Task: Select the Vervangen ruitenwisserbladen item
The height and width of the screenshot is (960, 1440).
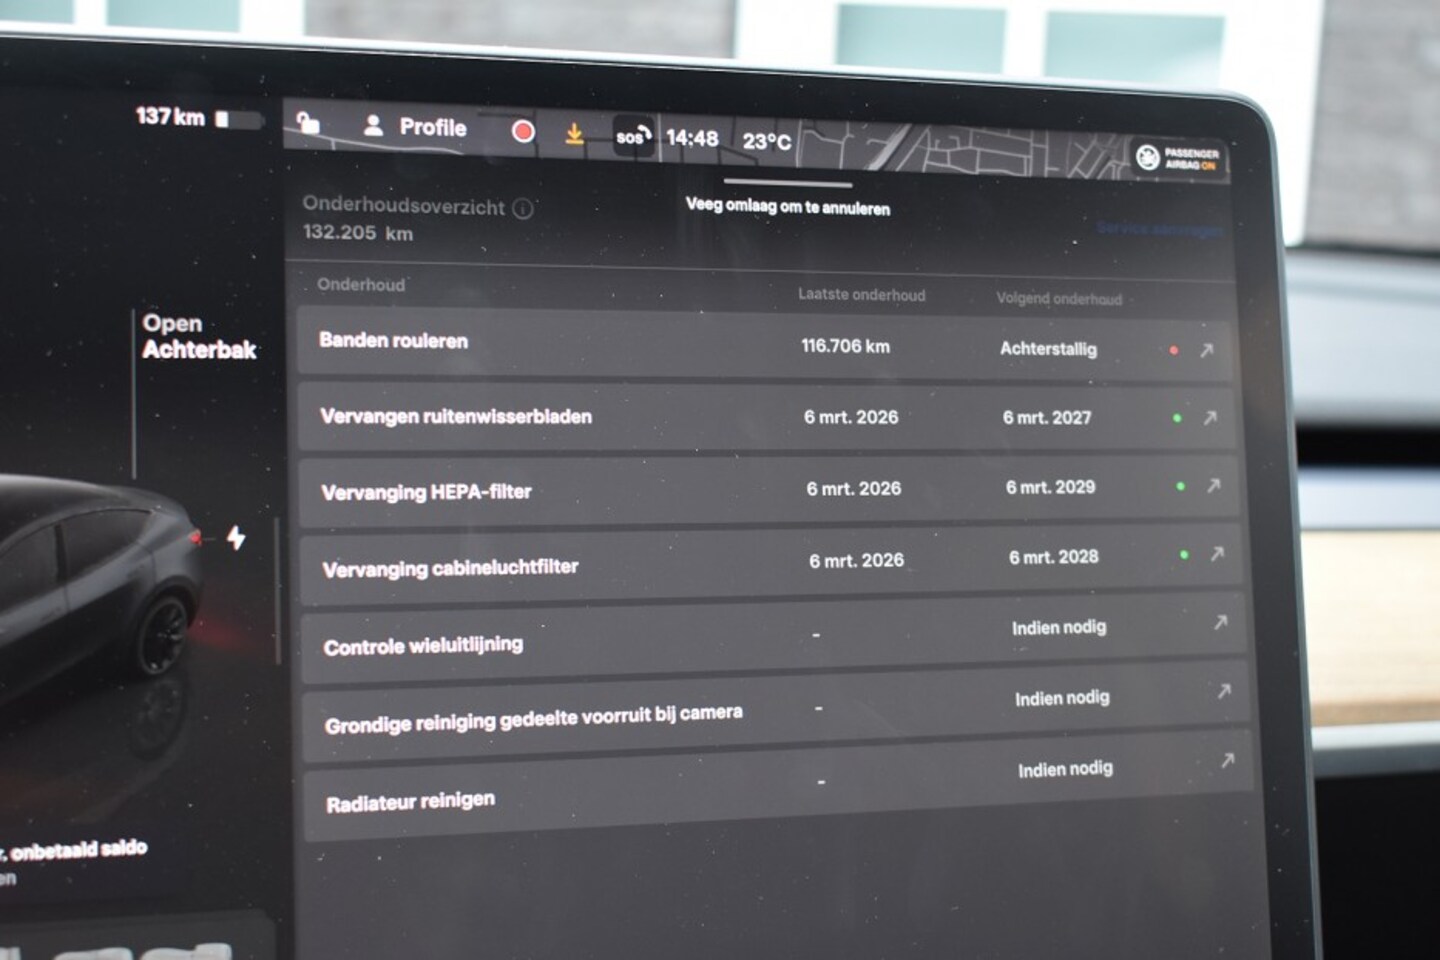Action: [767, 416]
